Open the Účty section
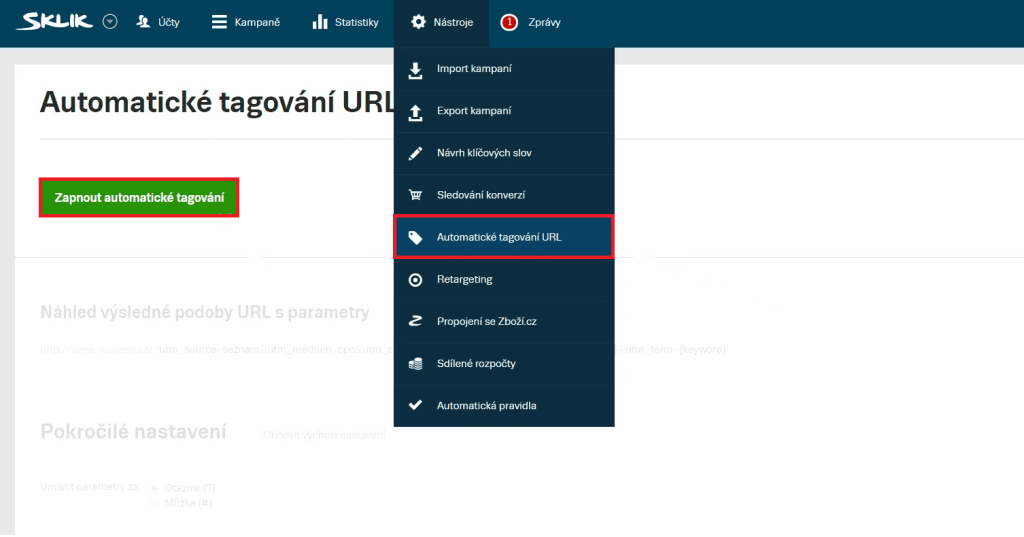Viewport: 1024px width, 537px height. (x=157, y=22)
